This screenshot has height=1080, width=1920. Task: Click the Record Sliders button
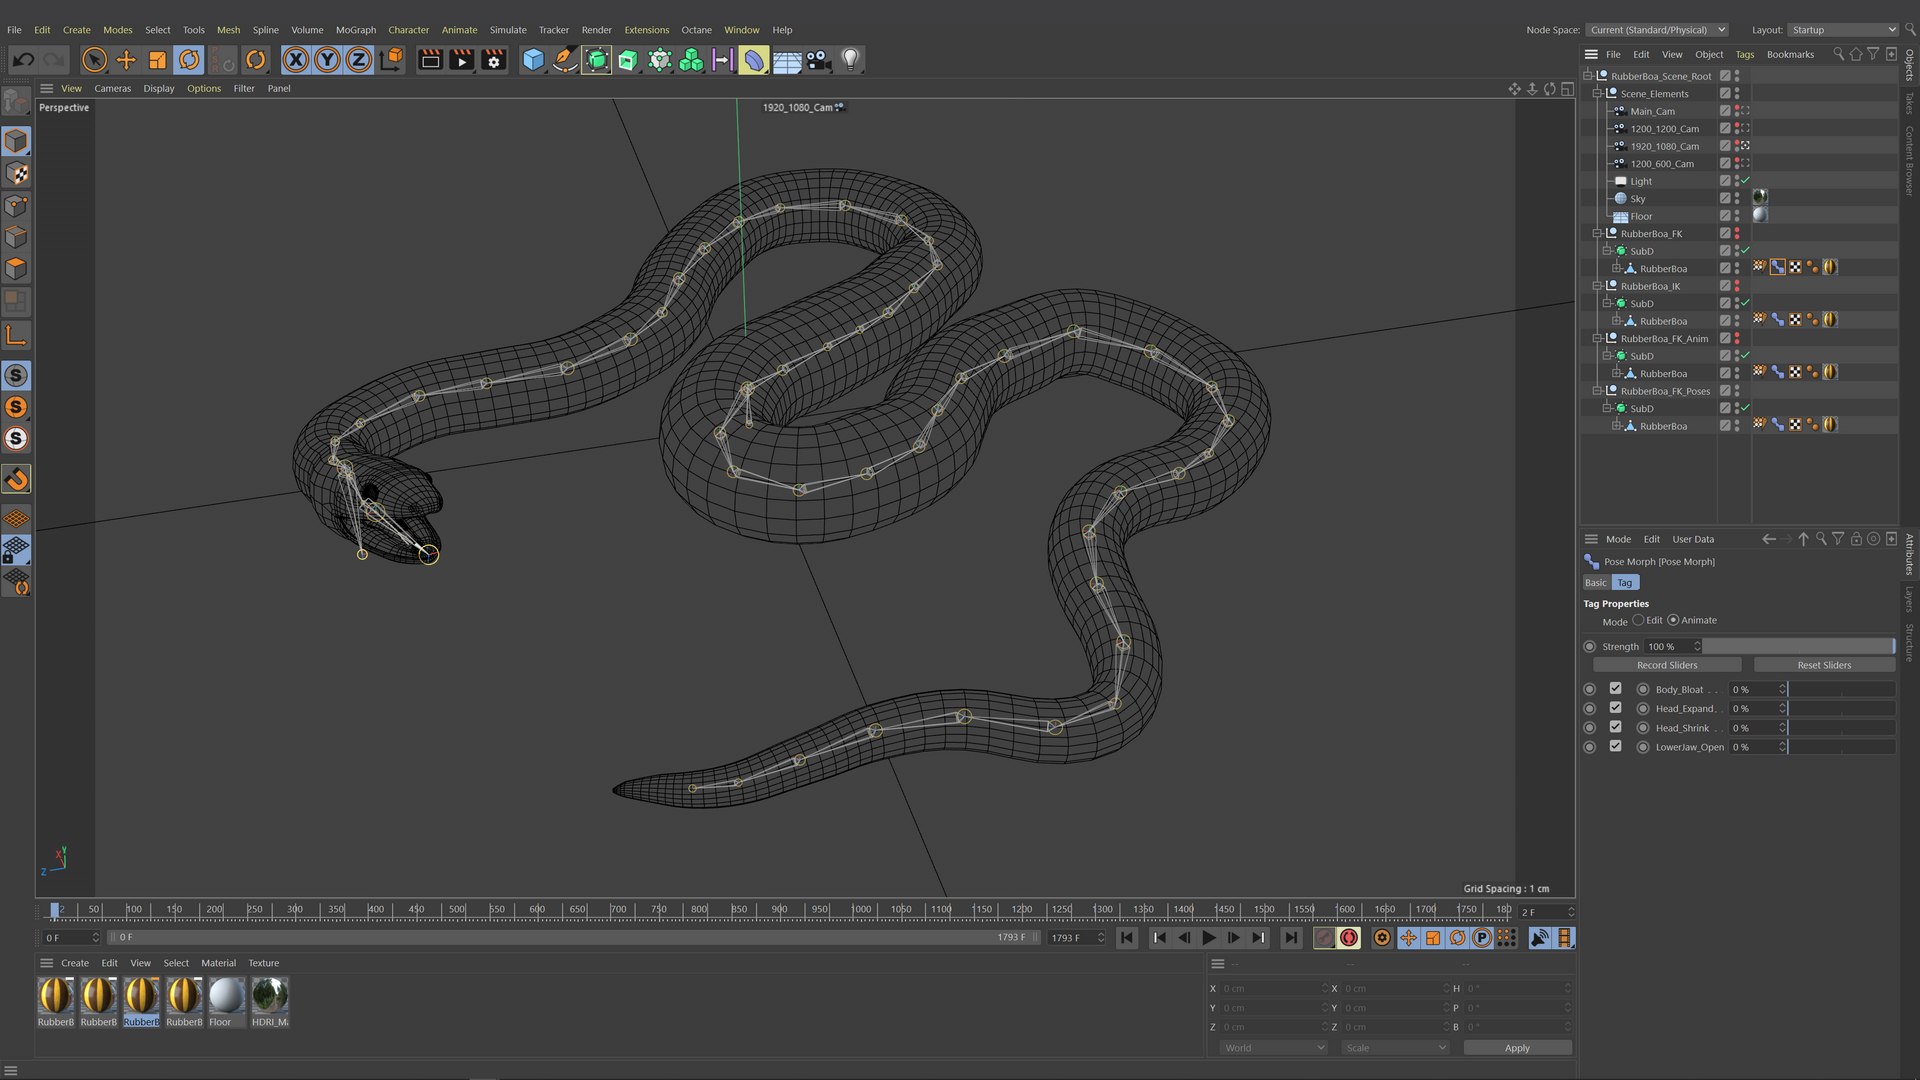1667,665
